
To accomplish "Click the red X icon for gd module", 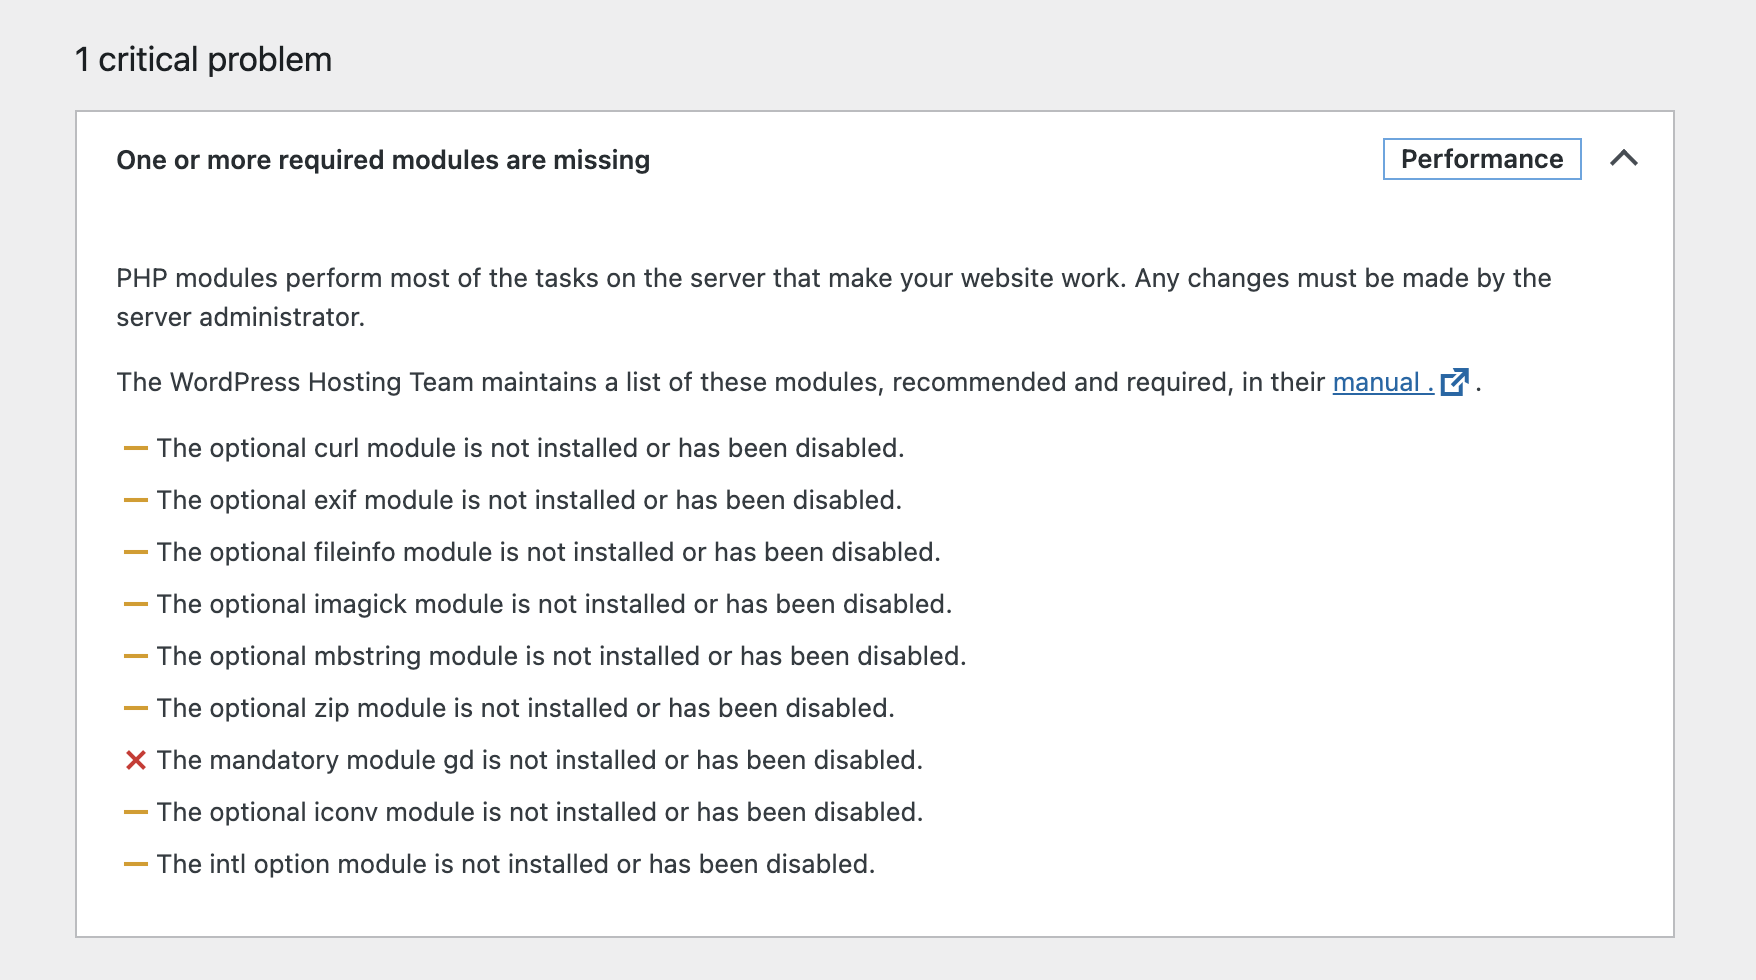I will coord(136,760).
